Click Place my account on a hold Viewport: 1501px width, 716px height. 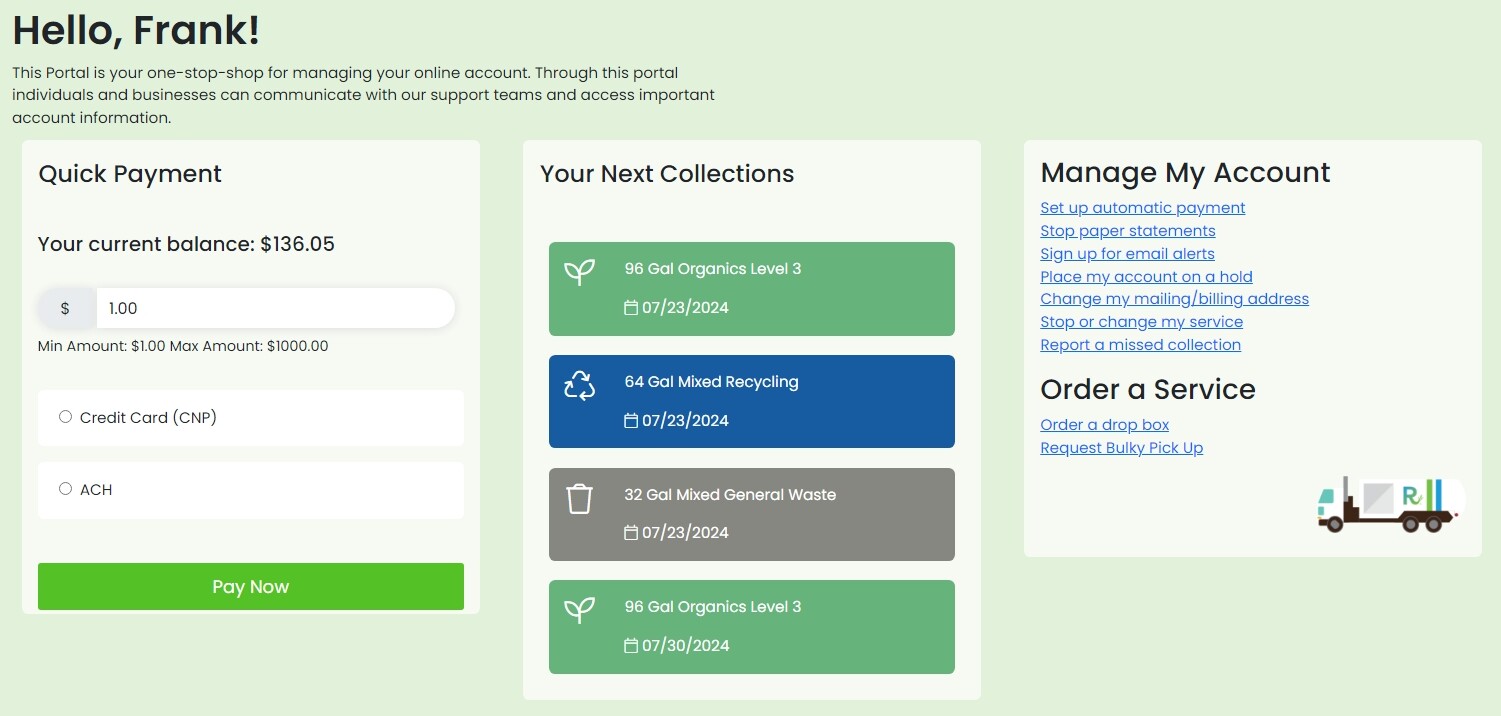(x=1146, y=277)
